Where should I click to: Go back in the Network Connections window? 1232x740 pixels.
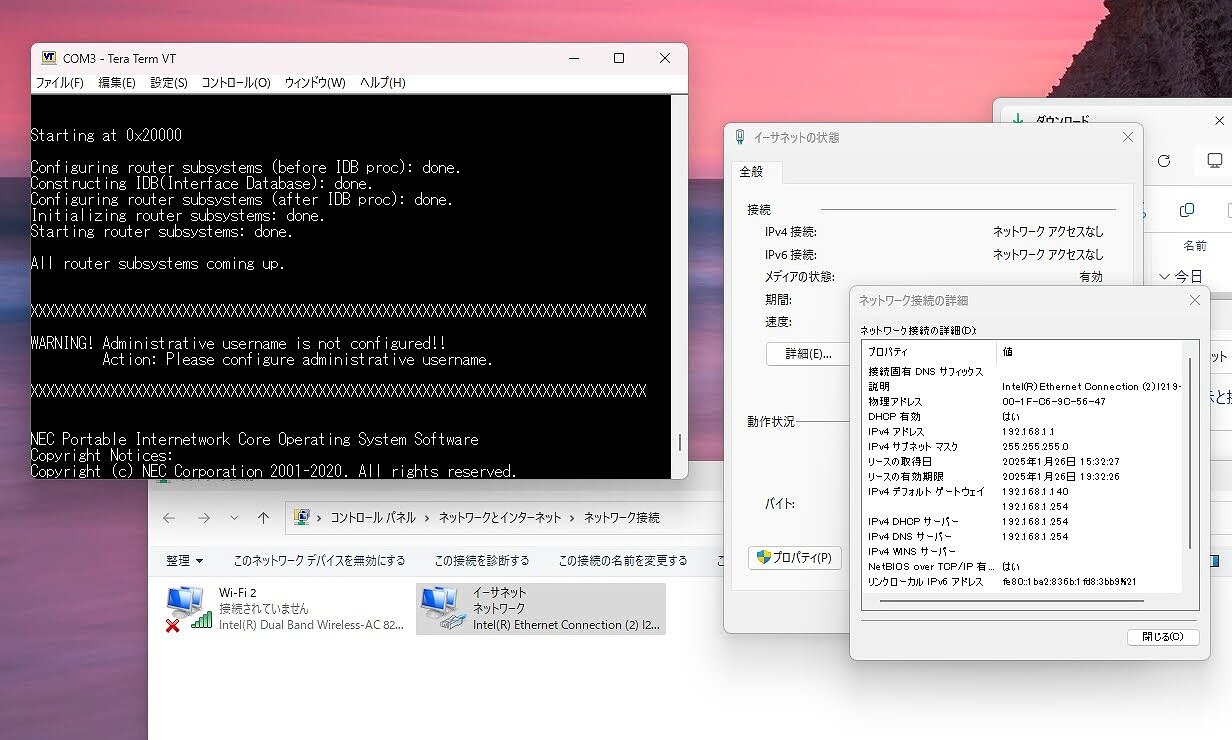coord(169,518)
